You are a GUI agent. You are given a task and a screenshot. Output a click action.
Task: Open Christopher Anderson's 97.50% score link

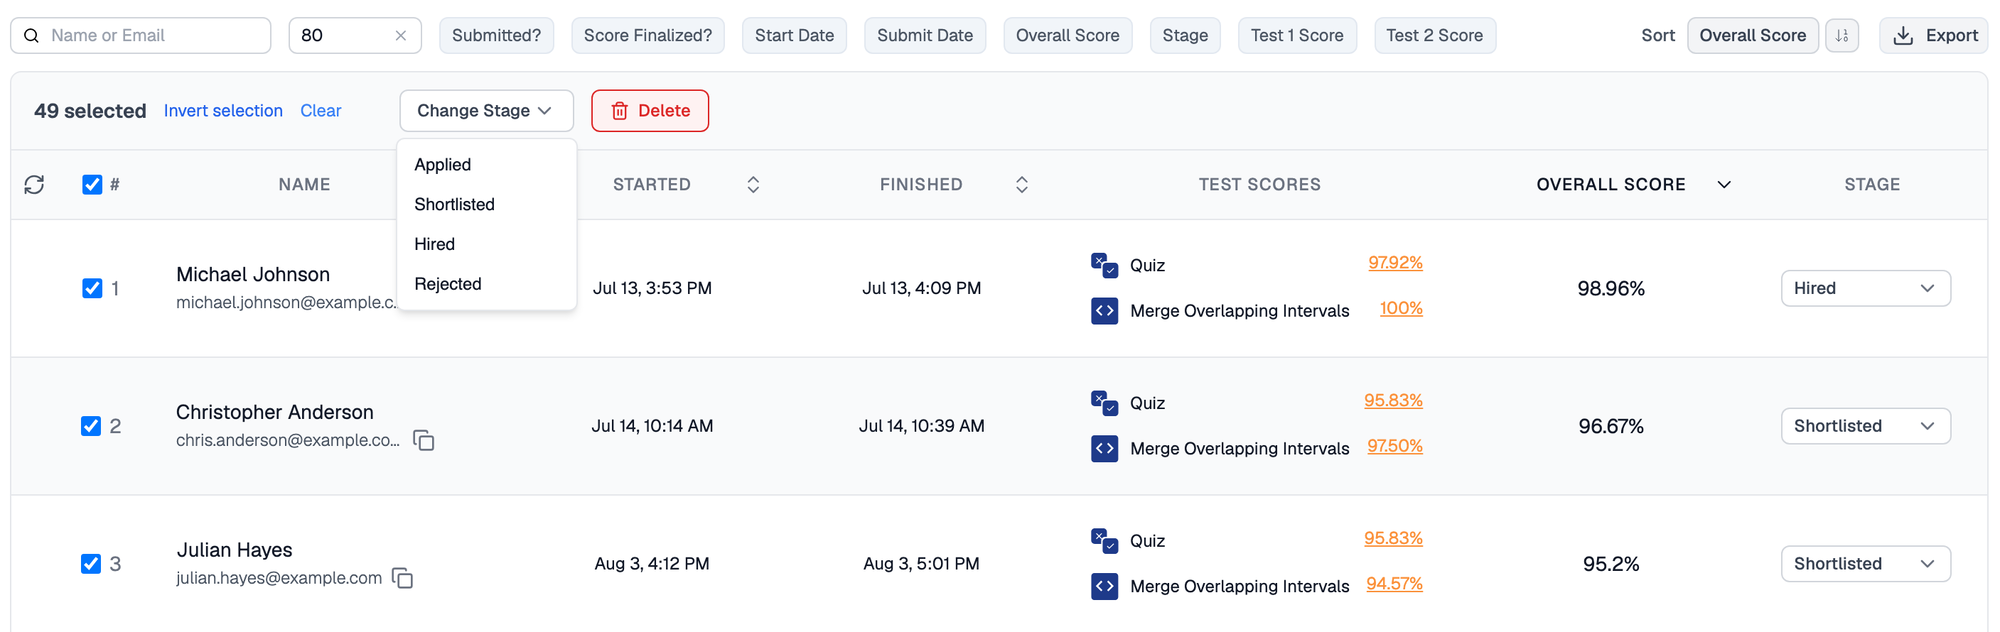(x=1395, y=446)
